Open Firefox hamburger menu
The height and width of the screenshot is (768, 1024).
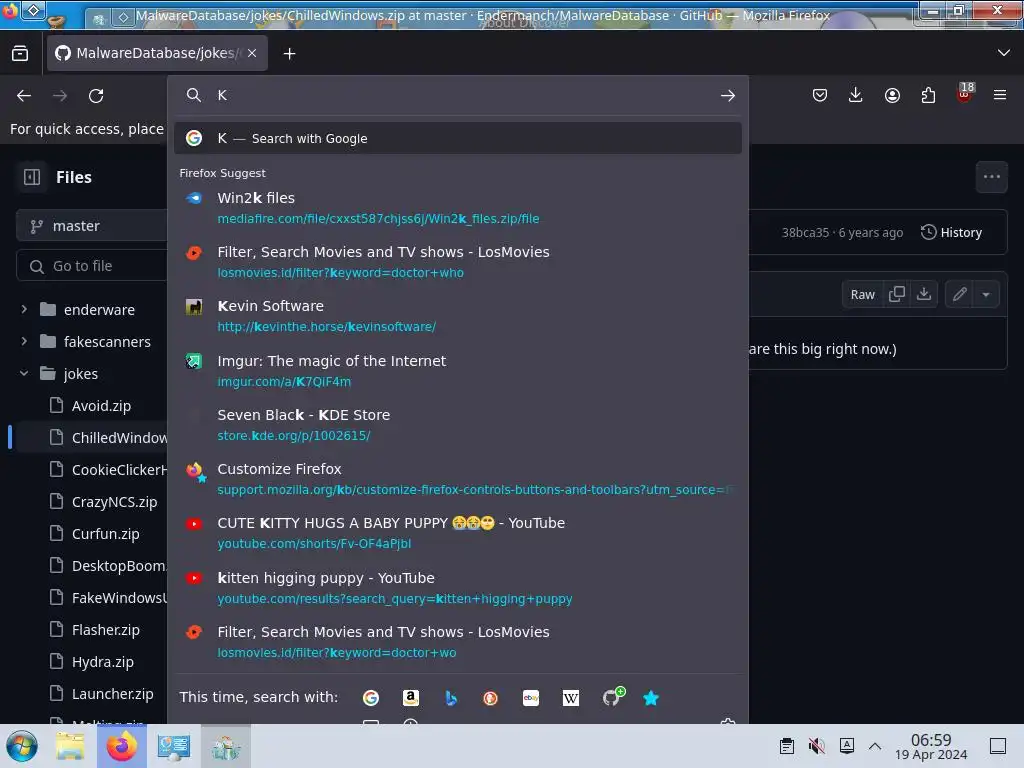tap(1000, 95)
